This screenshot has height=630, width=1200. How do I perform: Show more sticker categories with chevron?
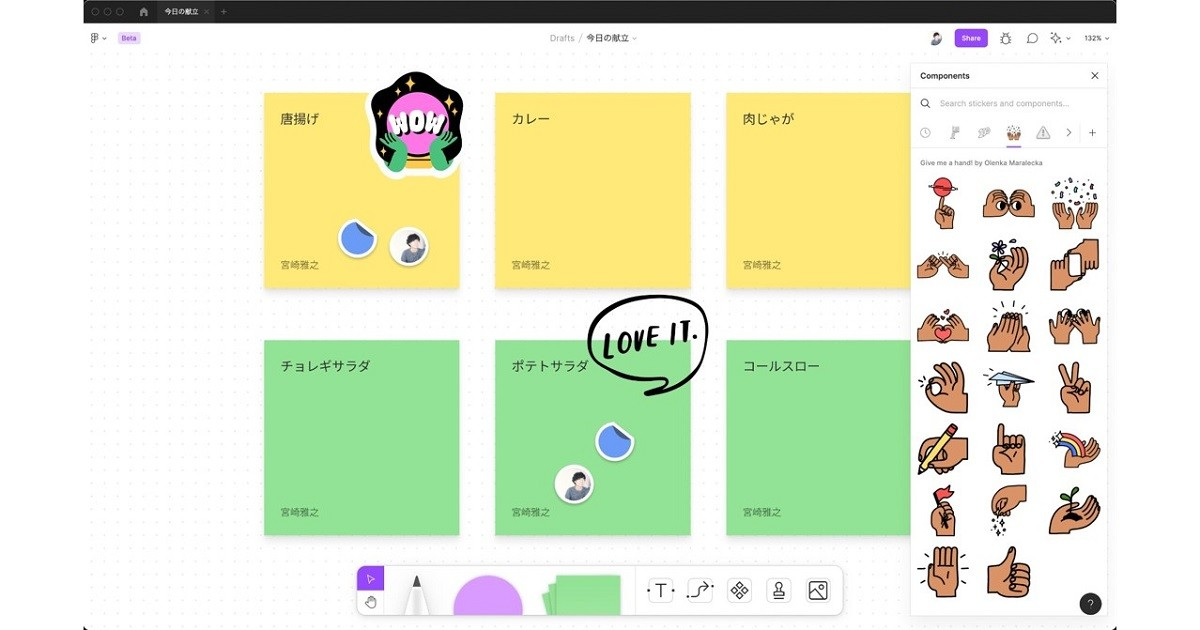1068,132
